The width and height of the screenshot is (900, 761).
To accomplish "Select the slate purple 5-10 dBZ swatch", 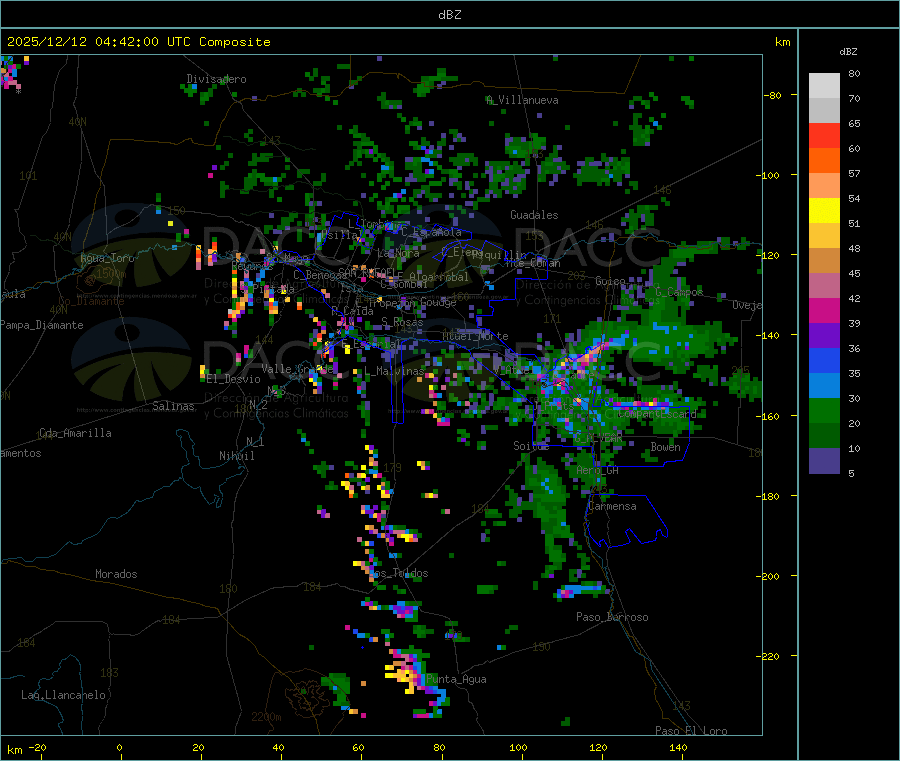I will pos(824,461).
